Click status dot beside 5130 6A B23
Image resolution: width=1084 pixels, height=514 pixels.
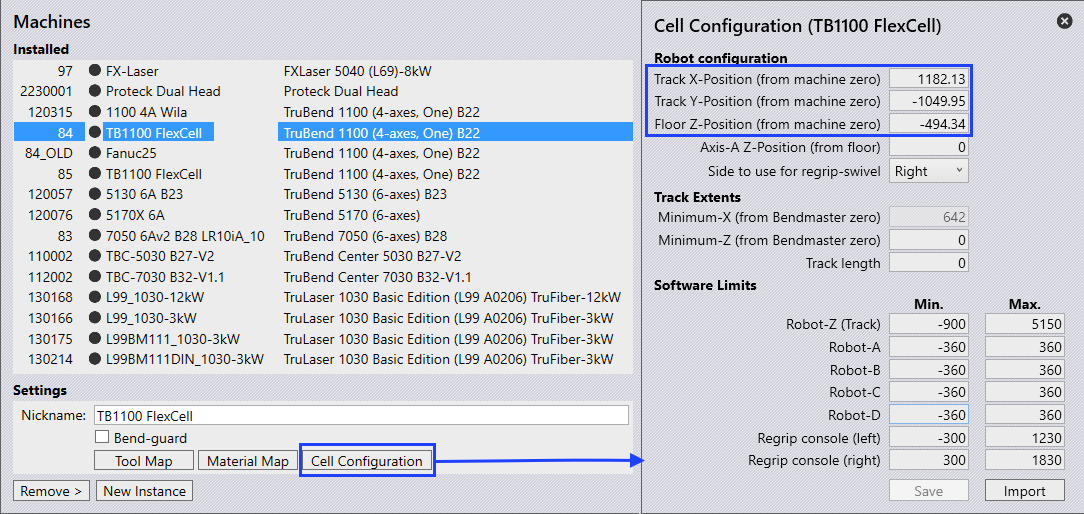(x=95, y=194)
